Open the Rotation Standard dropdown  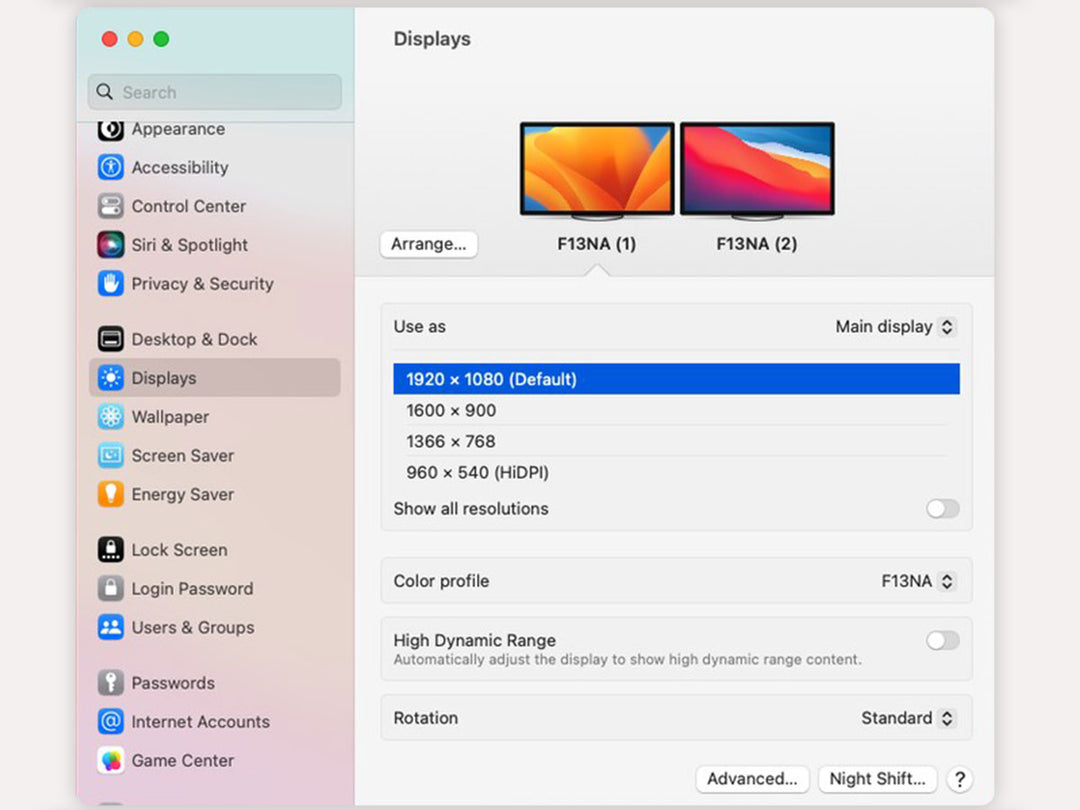pos(908,718)
